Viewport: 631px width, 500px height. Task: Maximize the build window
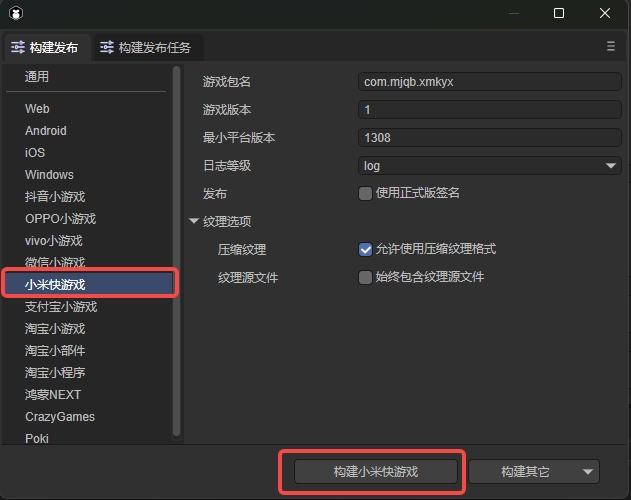[x=559, y=13]
